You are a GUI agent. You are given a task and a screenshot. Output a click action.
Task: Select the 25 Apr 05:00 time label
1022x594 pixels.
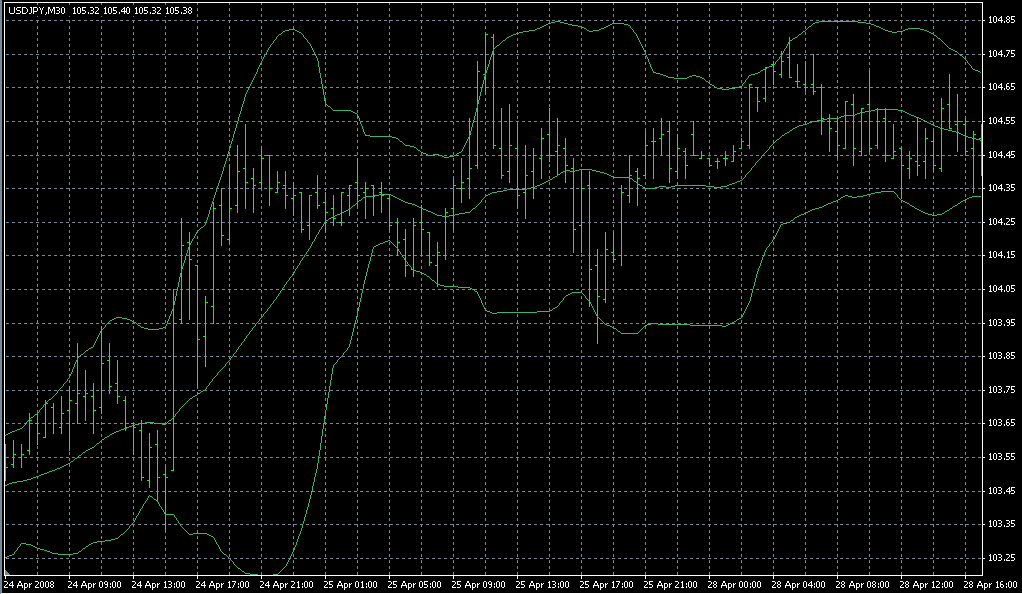[x=415, y=583]
